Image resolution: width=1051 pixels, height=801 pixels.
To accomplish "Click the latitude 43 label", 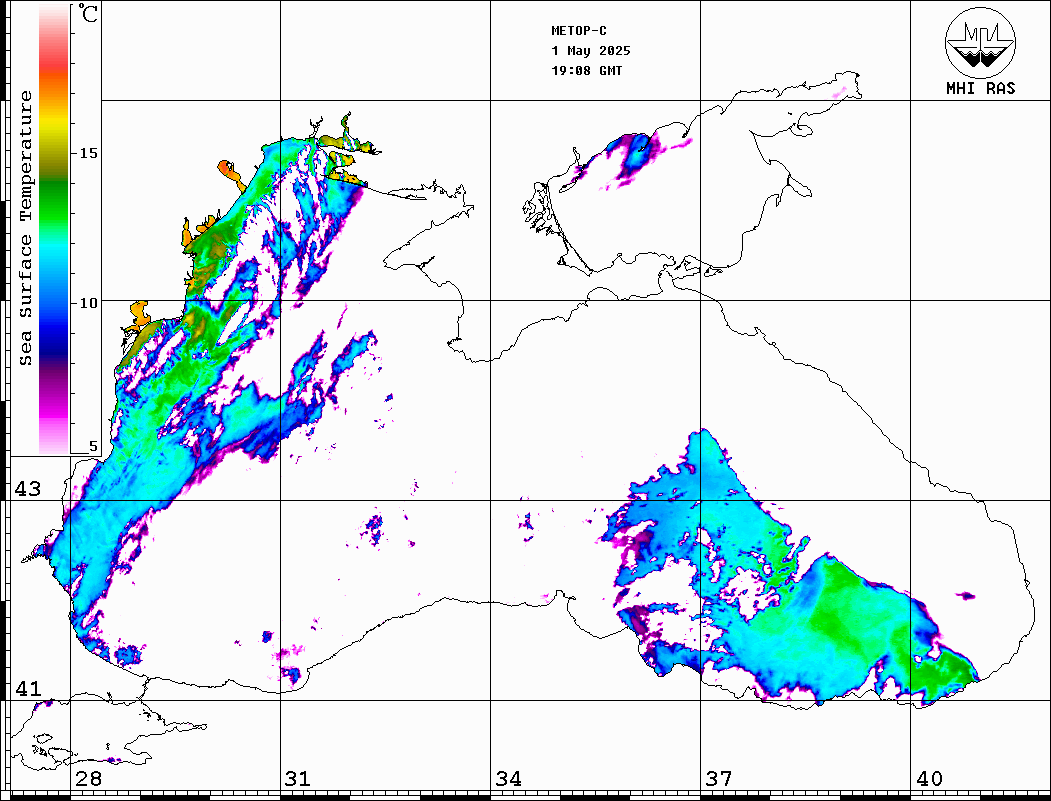I will point(27,489).
